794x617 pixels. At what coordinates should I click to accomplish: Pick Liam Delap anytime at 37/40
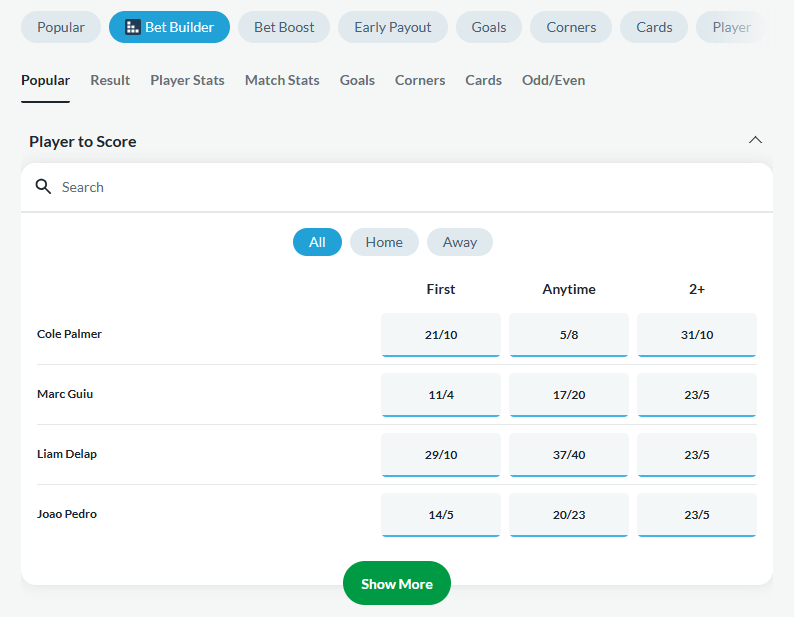(569, 455)
